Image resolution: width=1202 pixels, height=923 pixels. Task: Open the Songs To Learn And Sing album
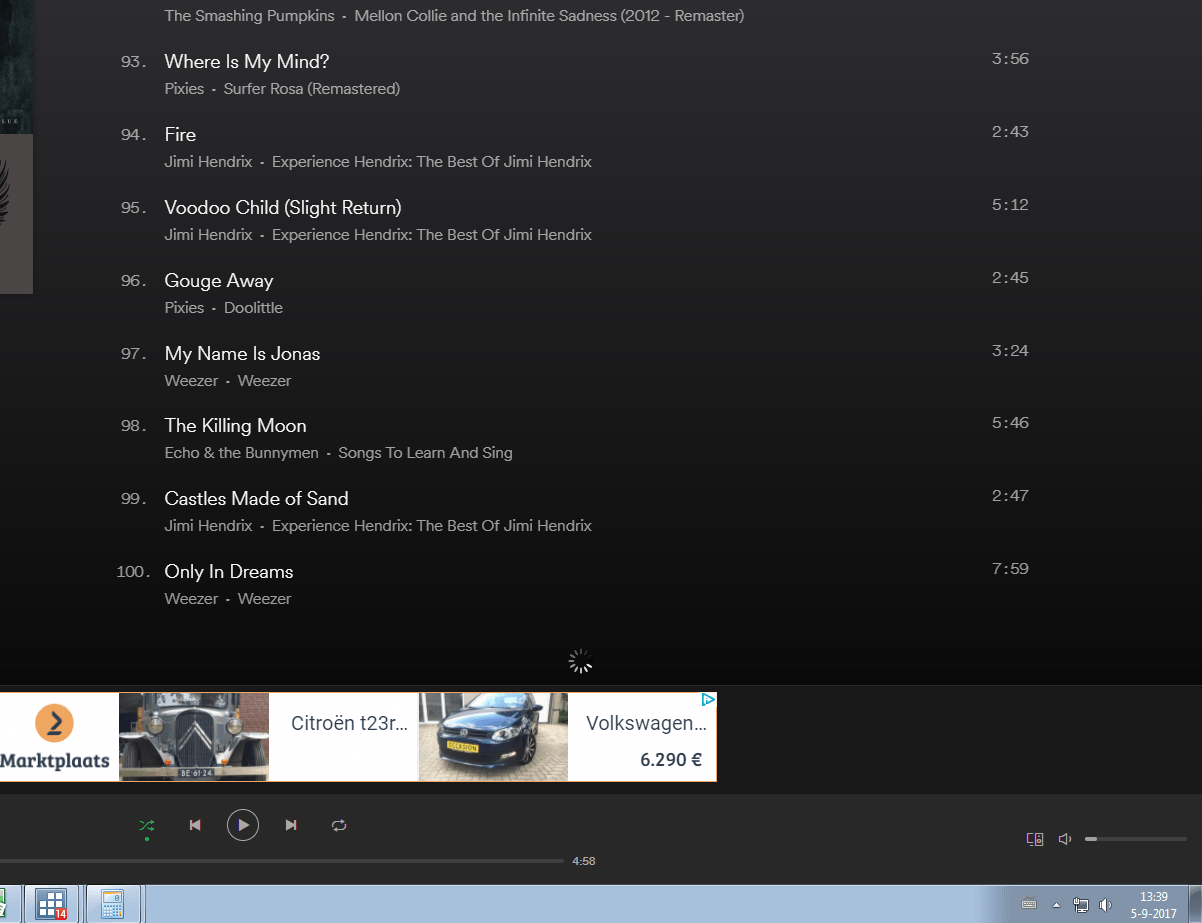(x=425, y=453)
